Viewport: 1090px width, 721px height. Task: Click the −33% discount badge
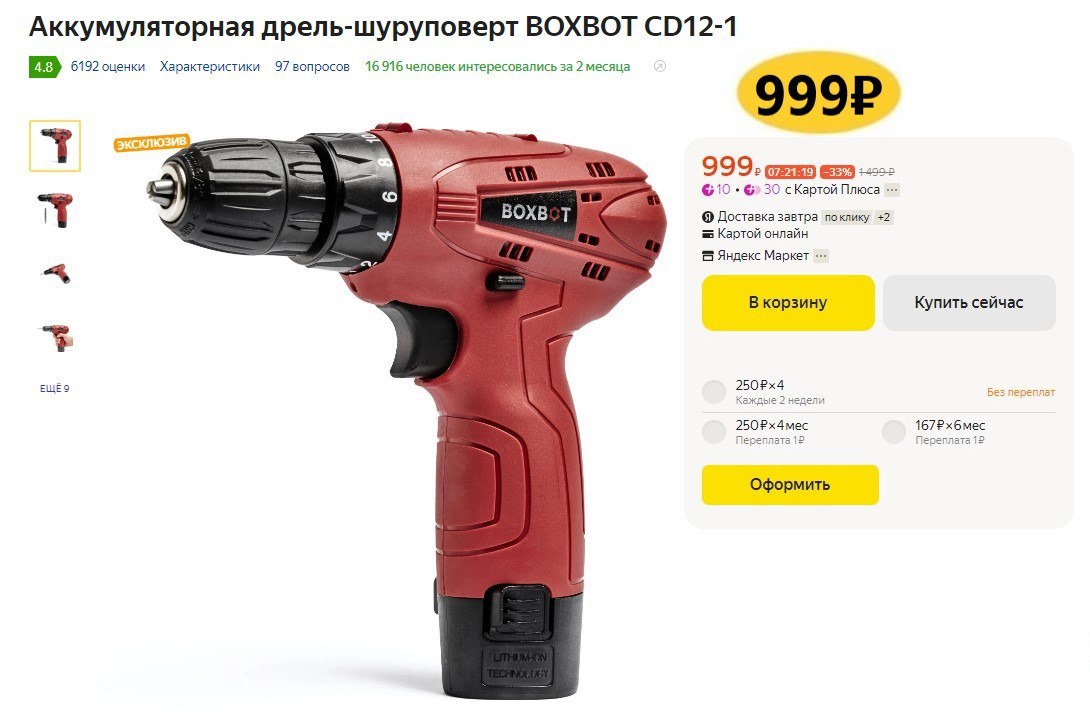click(836, 172)
